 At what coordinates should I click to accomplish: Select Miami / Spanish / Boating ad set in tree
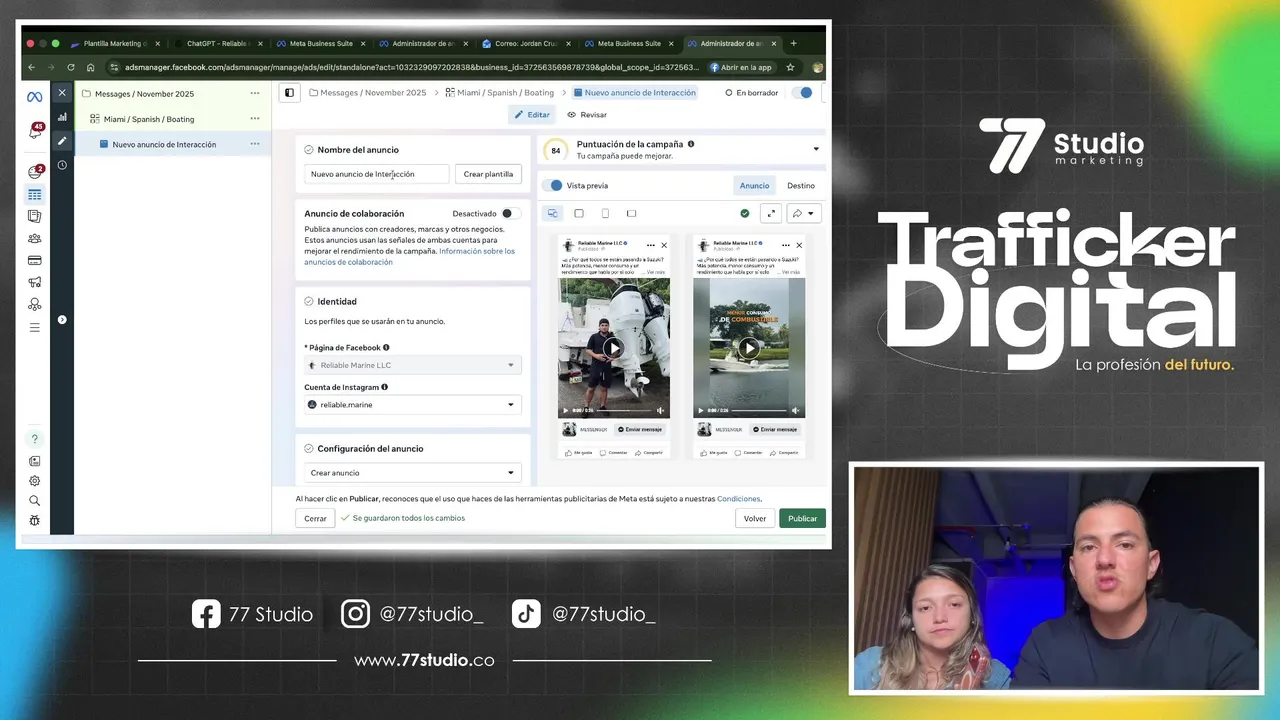point(149,119)
